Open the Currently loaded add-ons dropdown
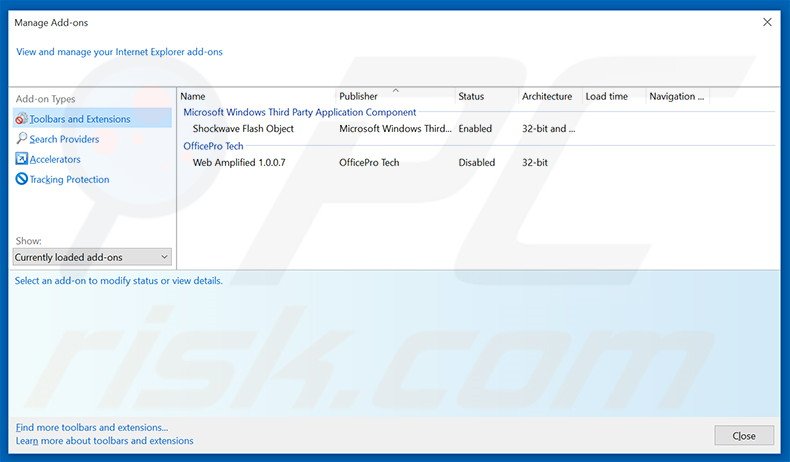Screen dimensions: 790x462 pos(92,257)
